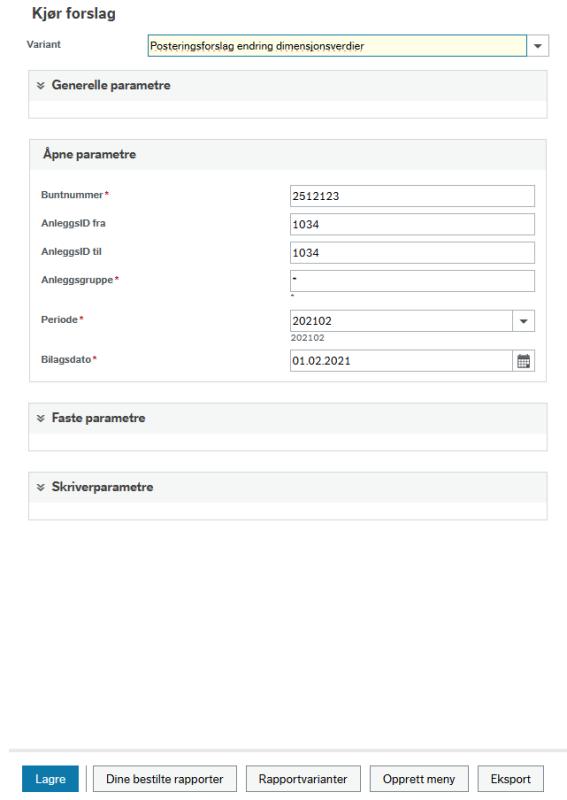567x800 pixels.
Task: Open the Bilagsdato calendar picker icon
Action: [x=523, y=361]
